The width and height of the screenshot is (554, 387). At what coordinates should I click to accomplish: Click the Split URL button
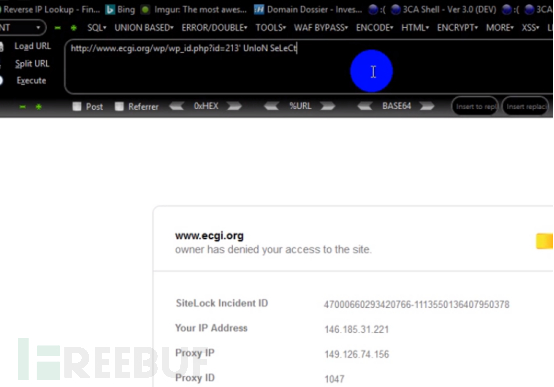[32, 64]
